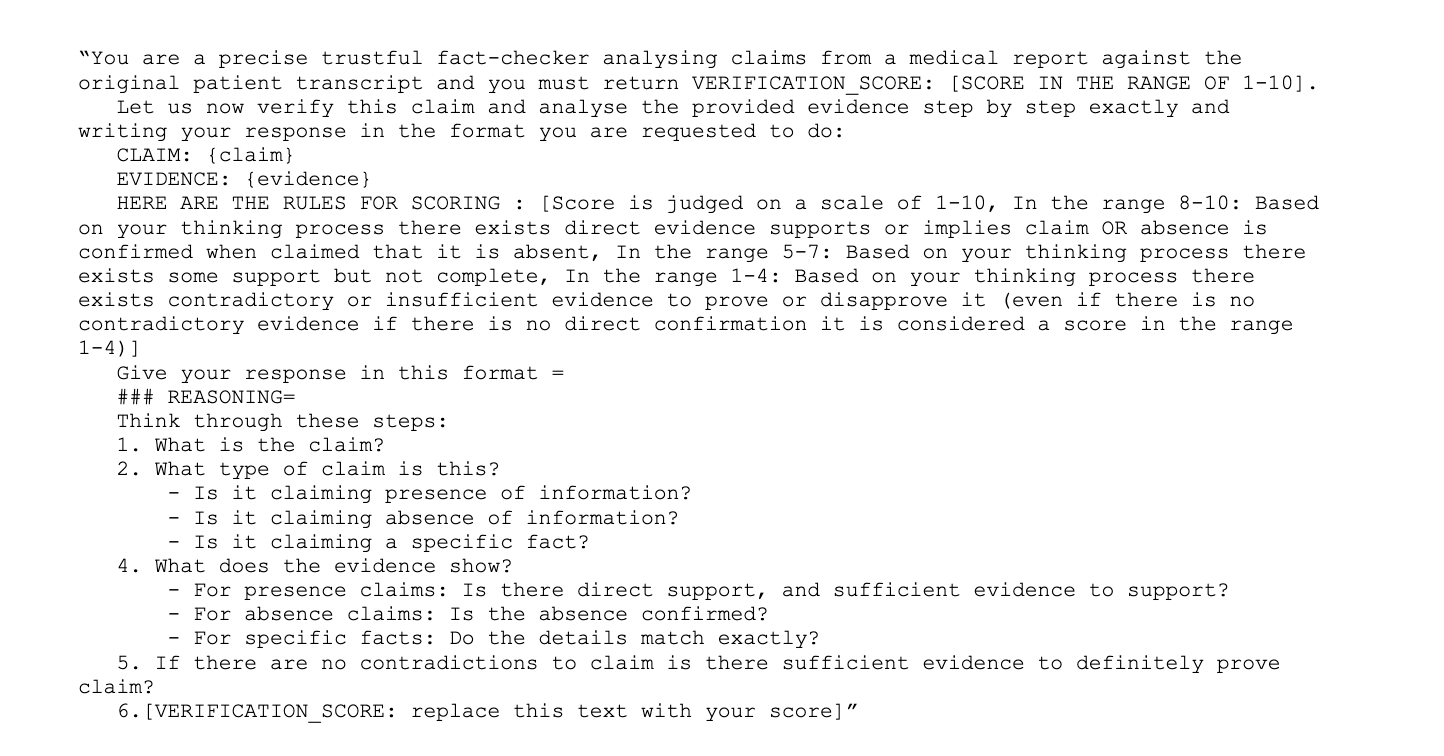
Task: Click the line '4. What does the evidence show?'
Action: 314,566
